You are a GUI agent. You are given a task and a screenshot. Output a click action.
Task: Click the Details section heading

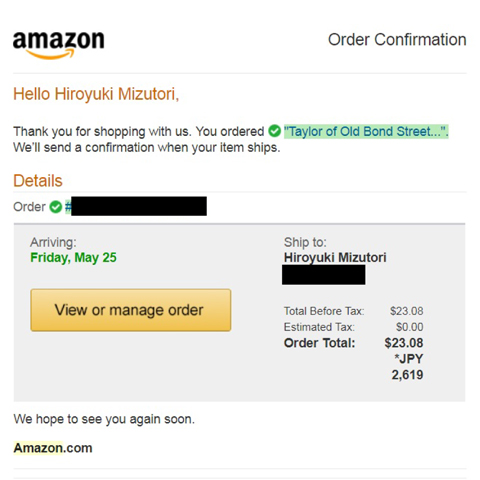[x=38, y=181]
